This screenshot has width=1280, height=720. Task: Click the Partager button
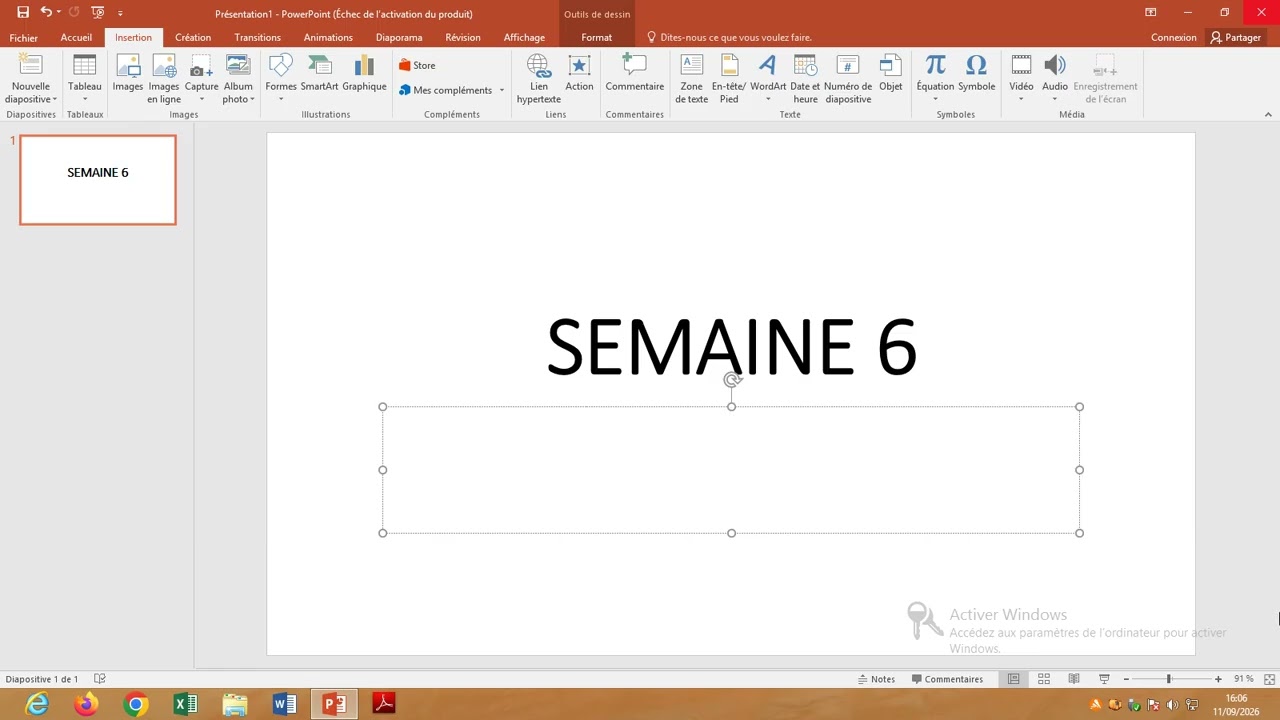click(1236, 38)
